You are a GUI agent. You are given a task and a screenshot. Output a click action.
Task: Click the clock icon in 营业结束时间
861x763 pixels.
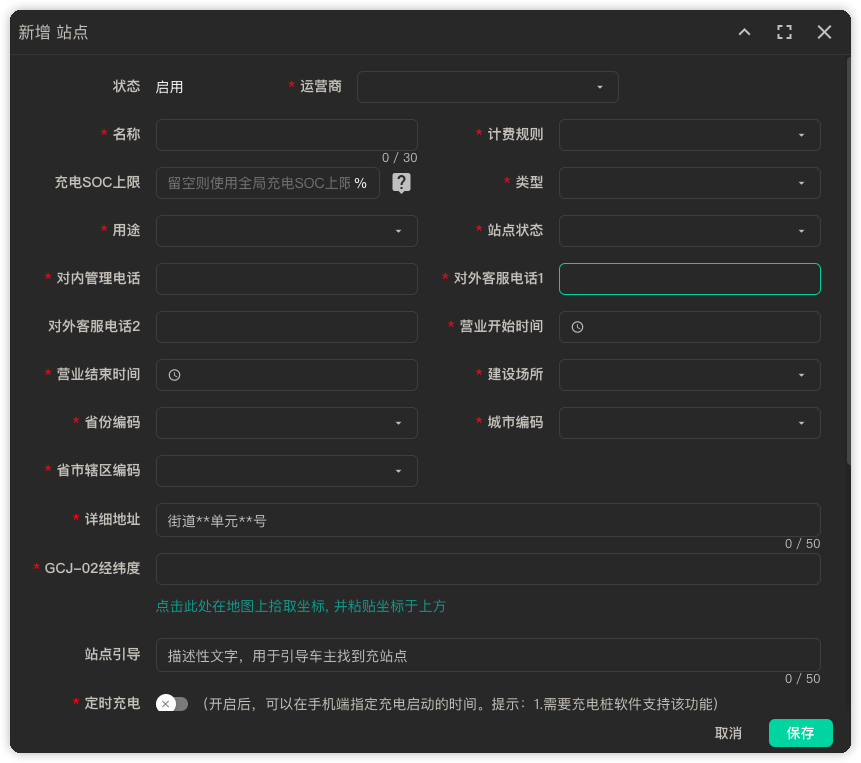174,375
